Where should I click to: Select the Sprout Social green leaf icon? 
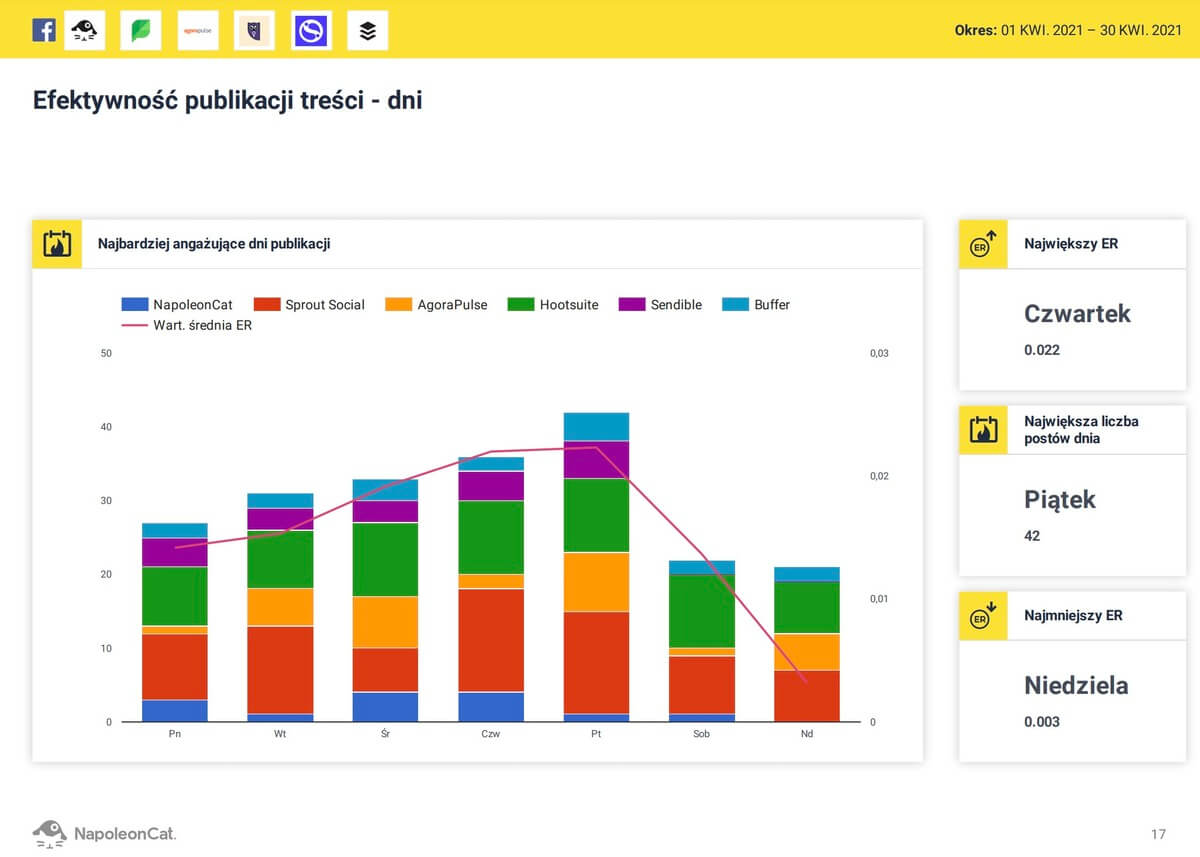(x=140, y=31)
